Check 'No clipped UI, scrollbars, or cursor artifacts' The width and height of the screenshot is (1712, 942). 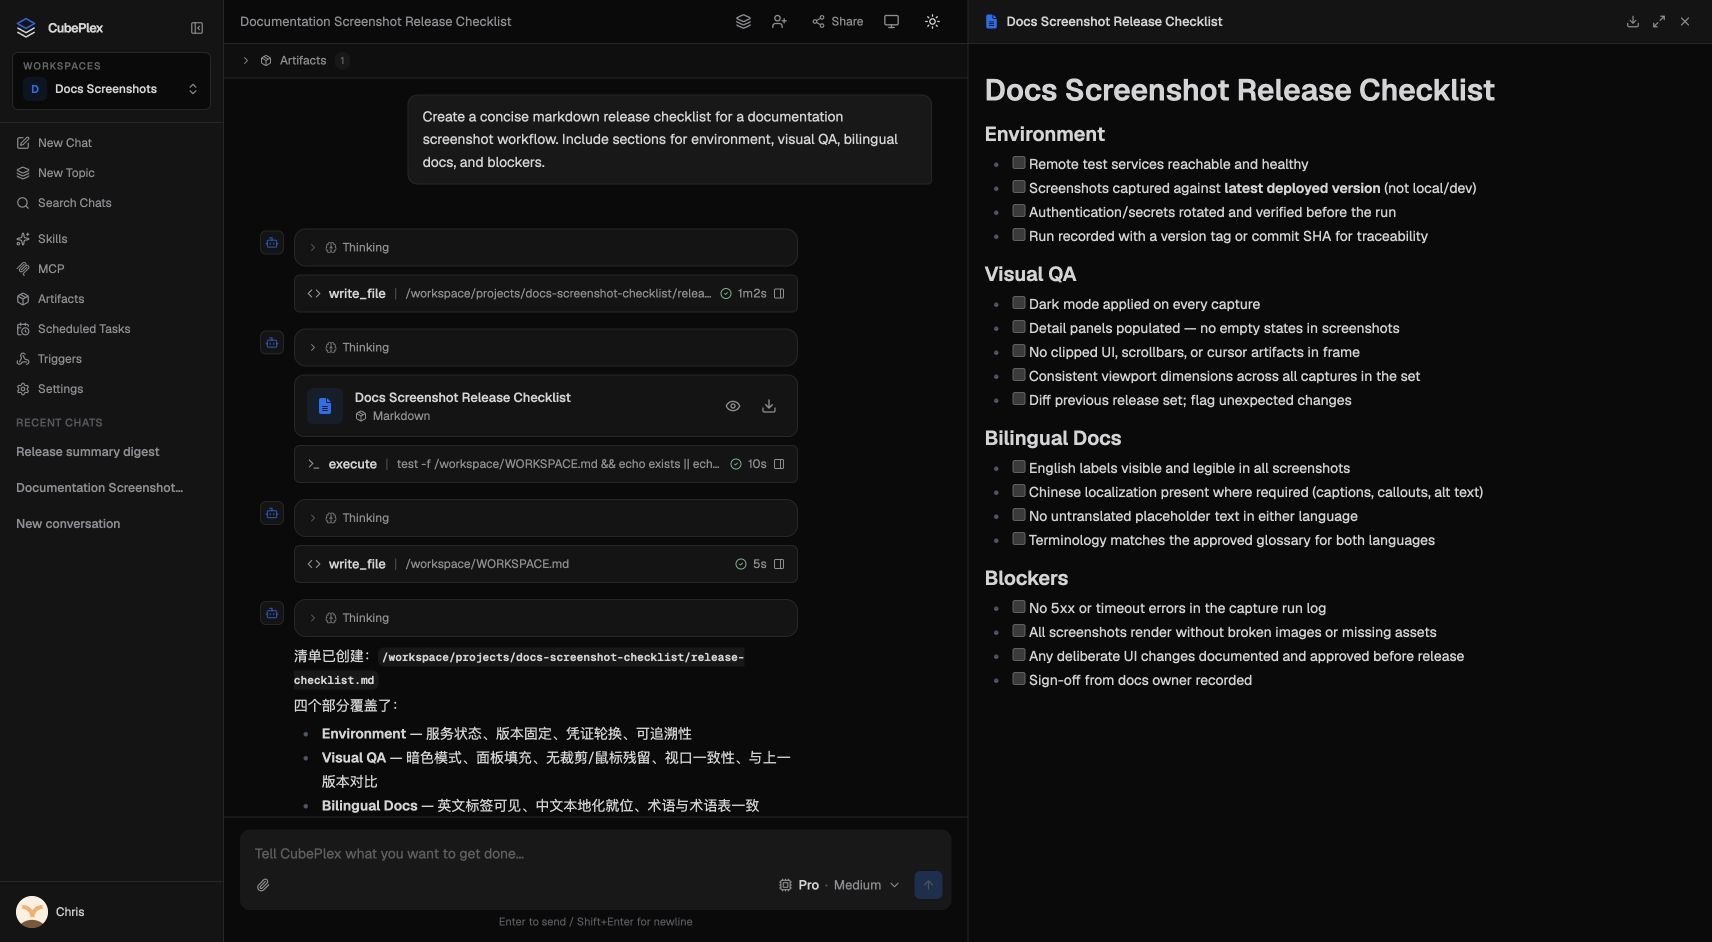click(1019, 351)
